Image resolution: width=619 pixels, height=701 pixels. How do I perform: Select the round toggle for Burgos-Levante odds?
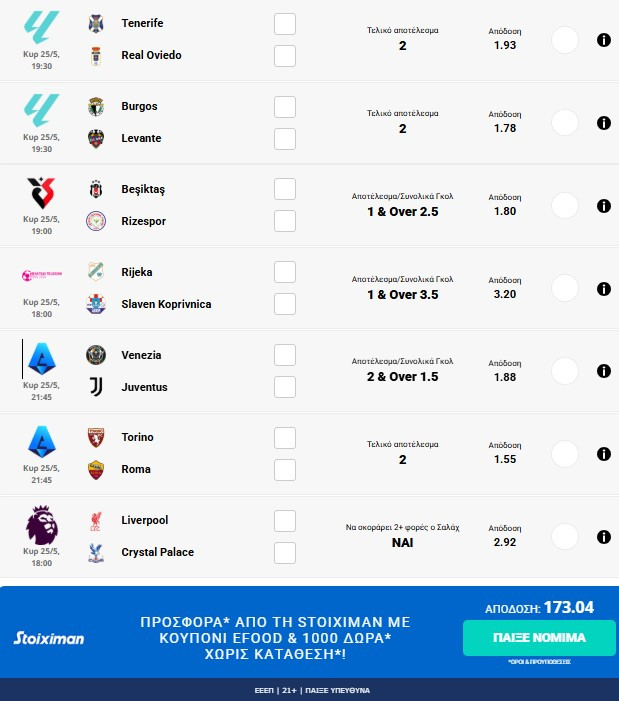coord(565,123)
